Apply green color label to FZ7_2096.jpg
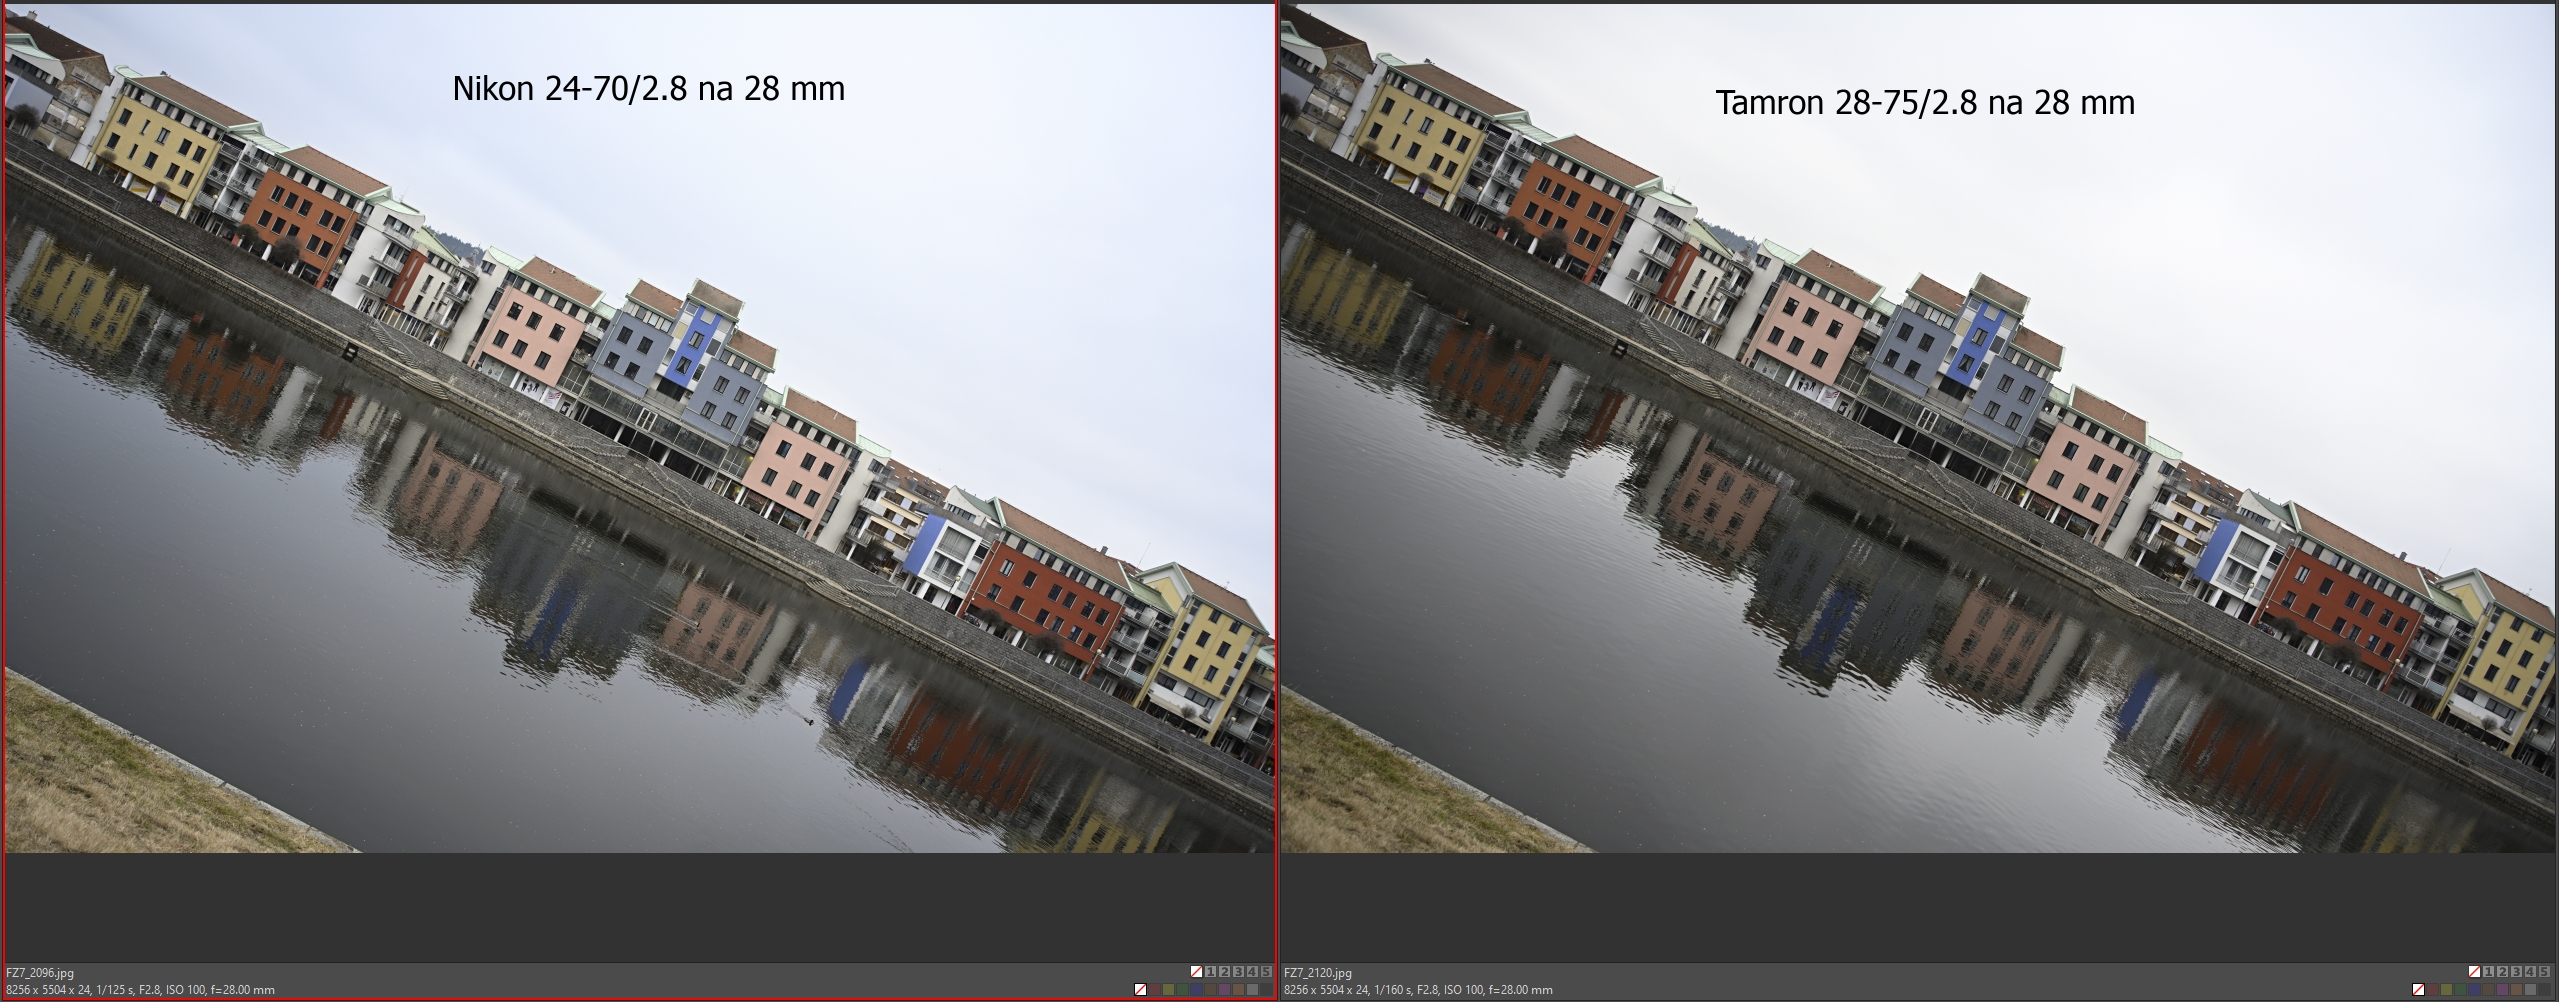Screen dimensions: 2559x1002 [1183, 990]
